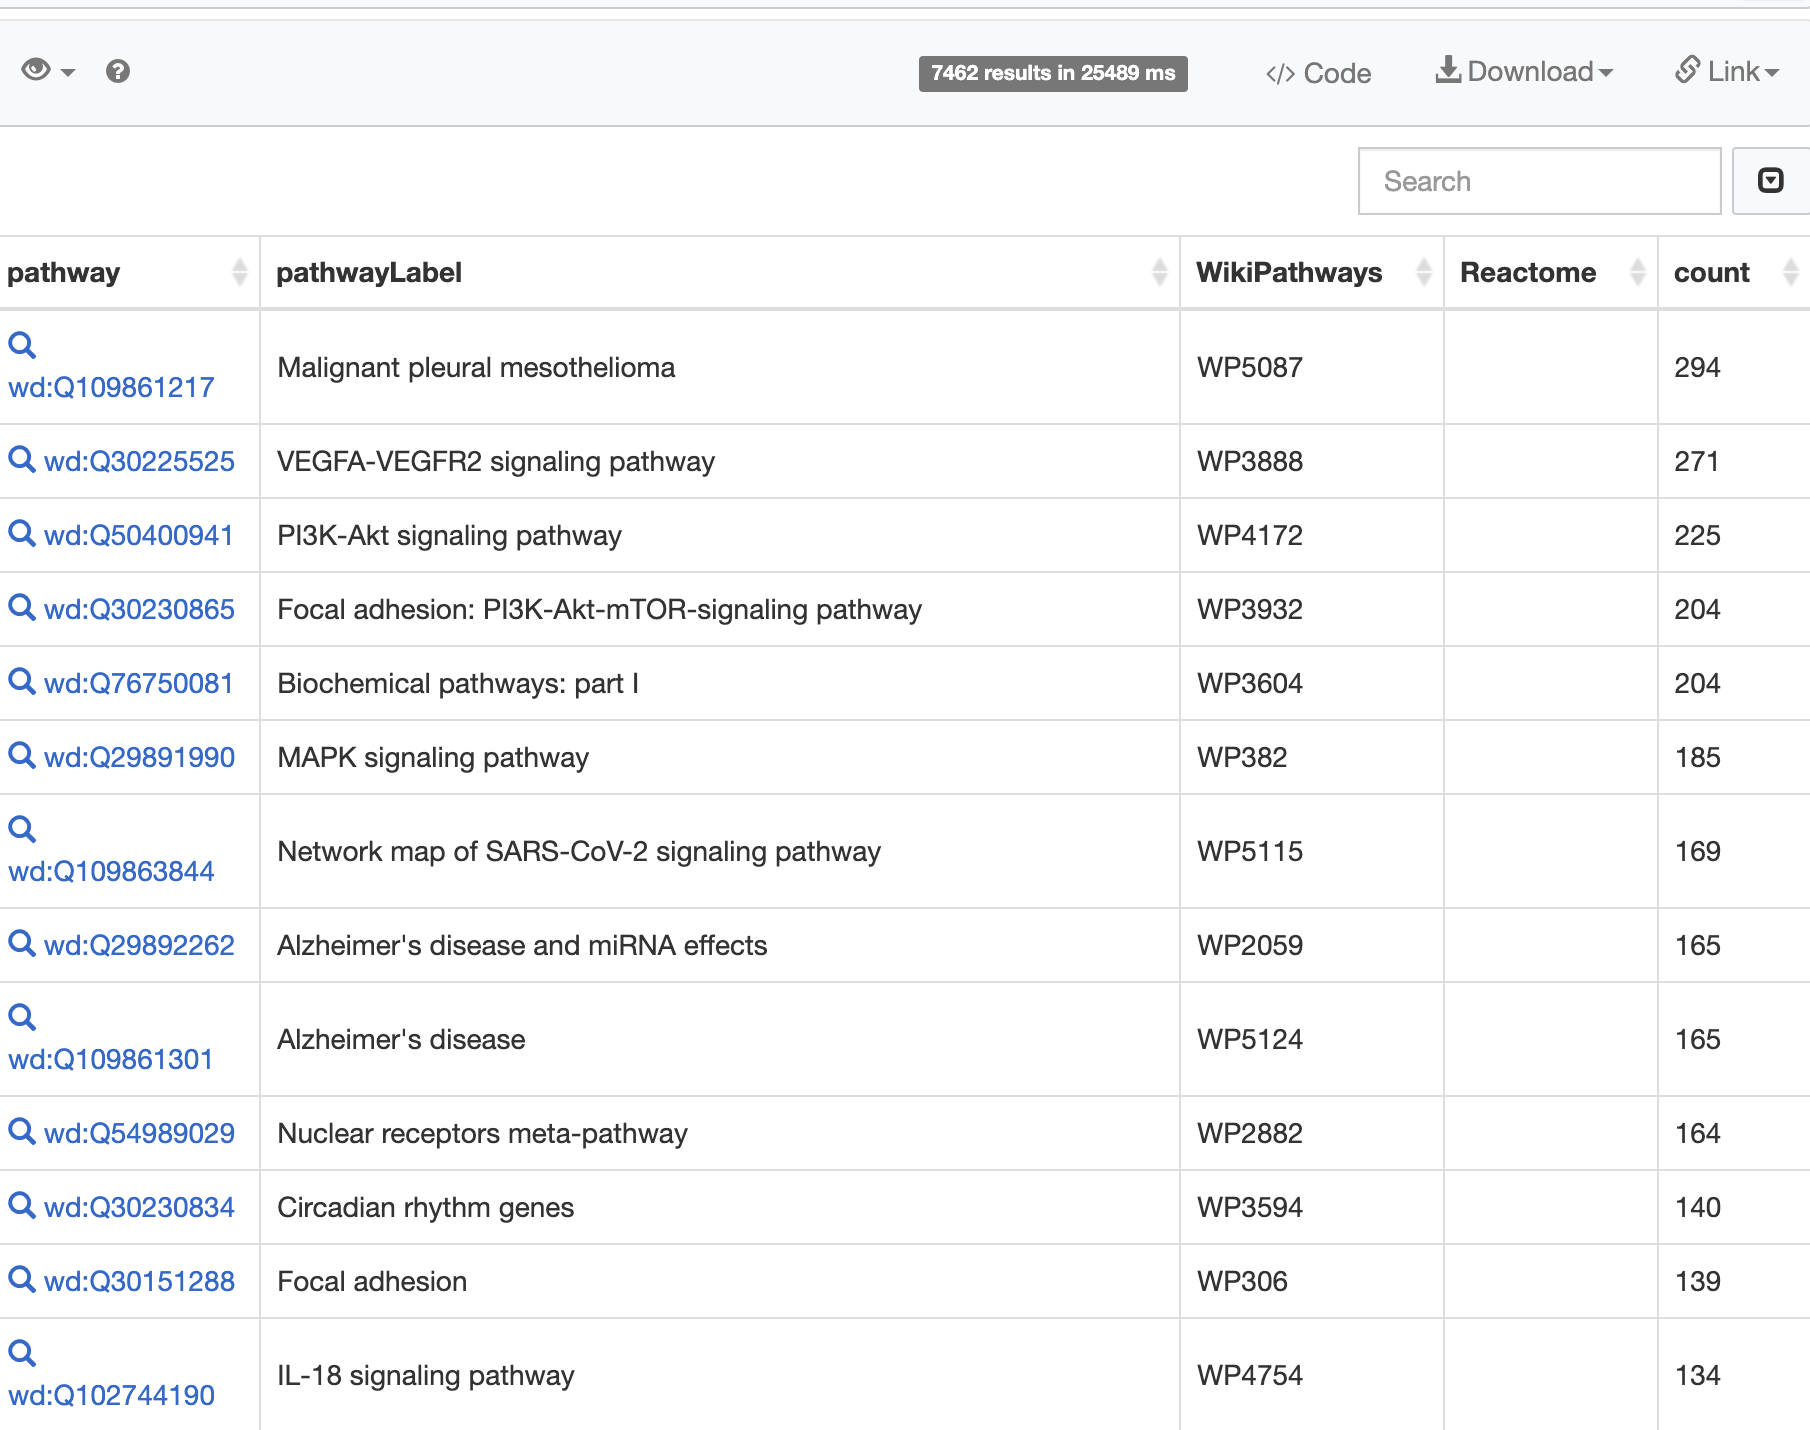The width and height of the screenshot is (1810, 1430).
Task: Sort results by count column
Action: pyautogui.click(x=1790, y=272)
